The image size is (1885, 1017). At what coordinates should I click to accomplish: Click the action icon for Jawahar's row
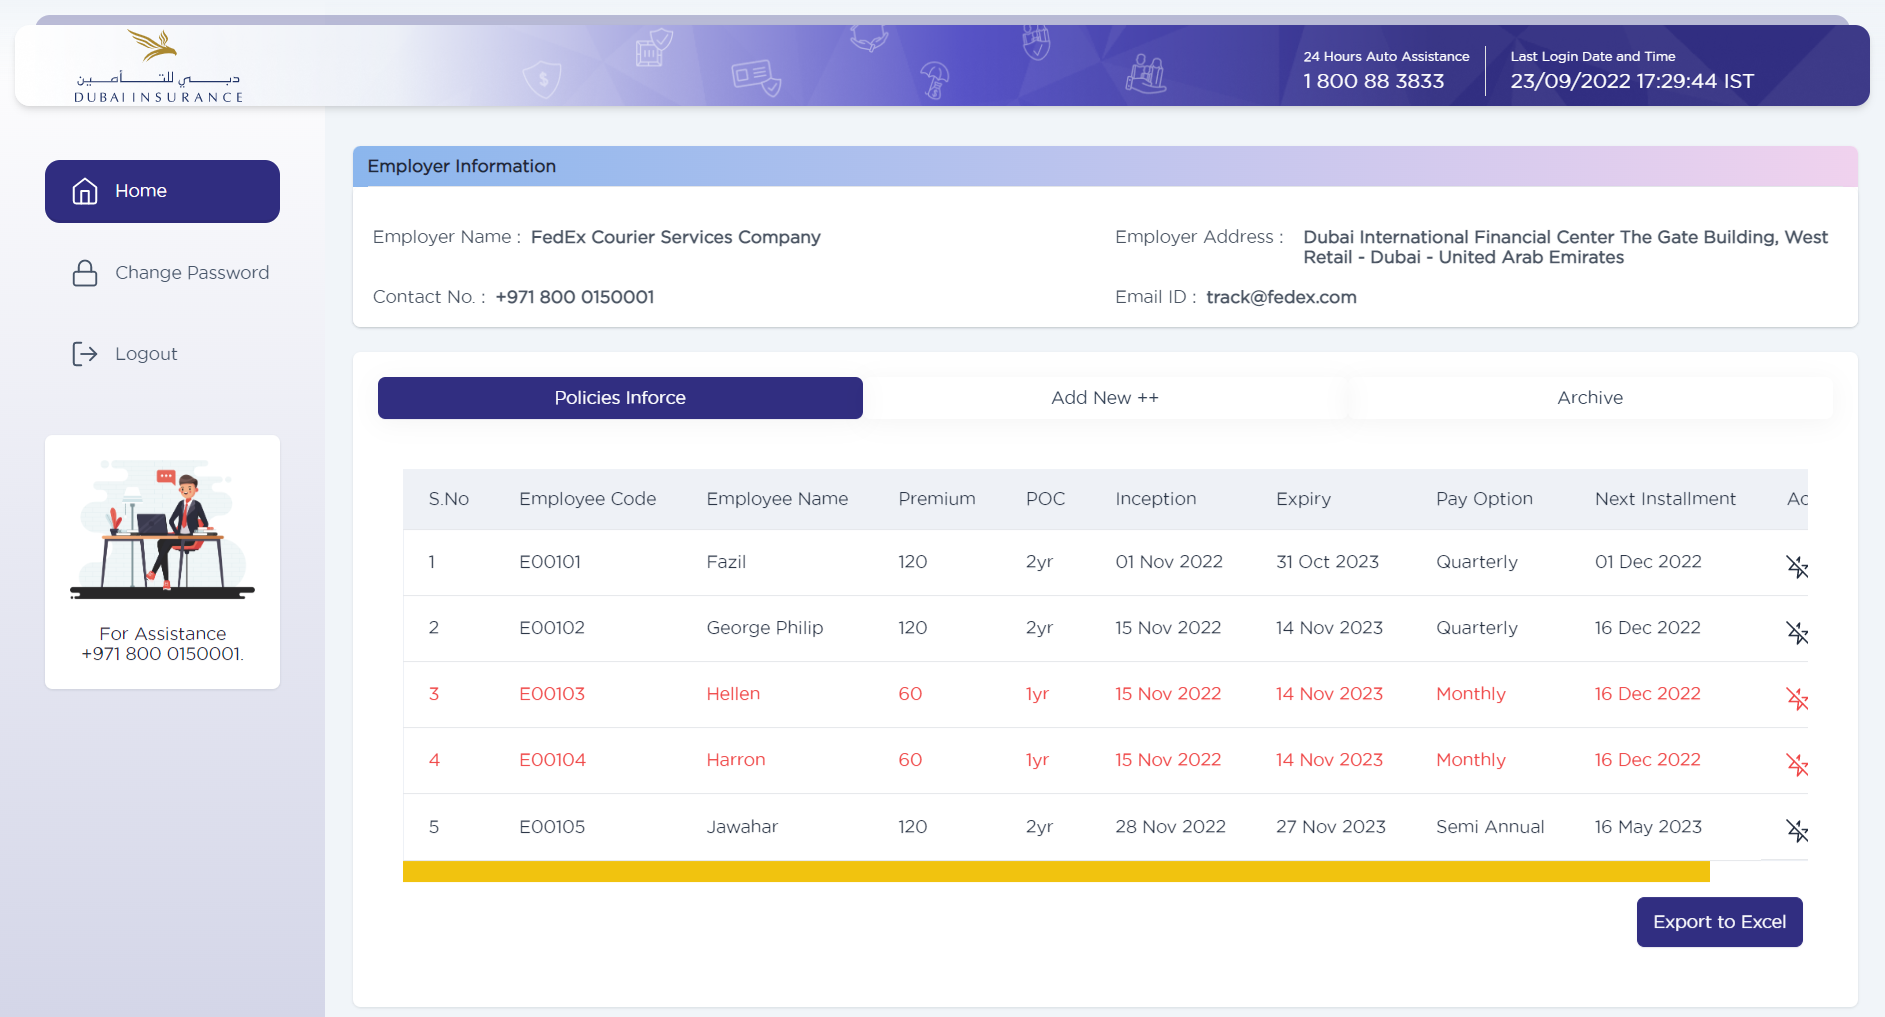point(1796,831)
